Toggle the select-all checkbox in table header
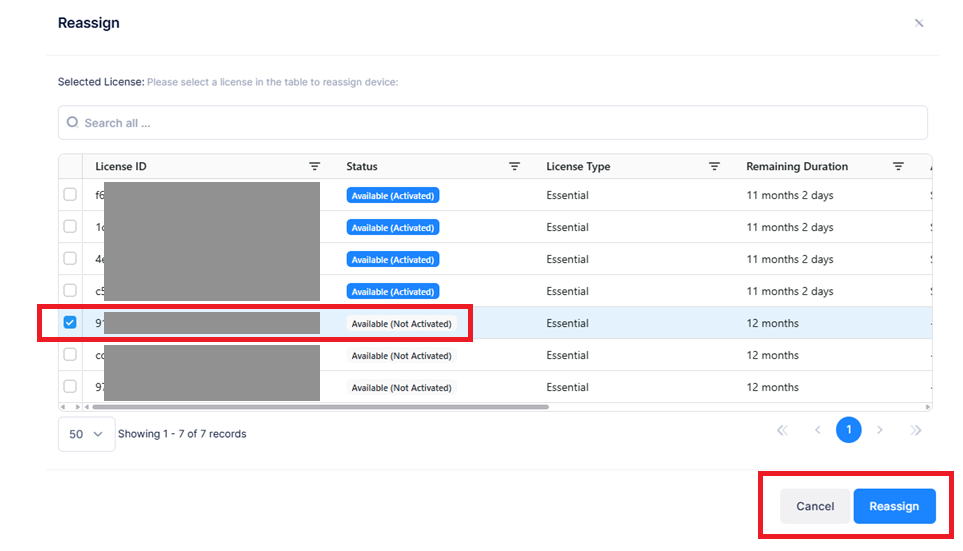This screenshot has width=963, height=551. (x=70, y=166)
